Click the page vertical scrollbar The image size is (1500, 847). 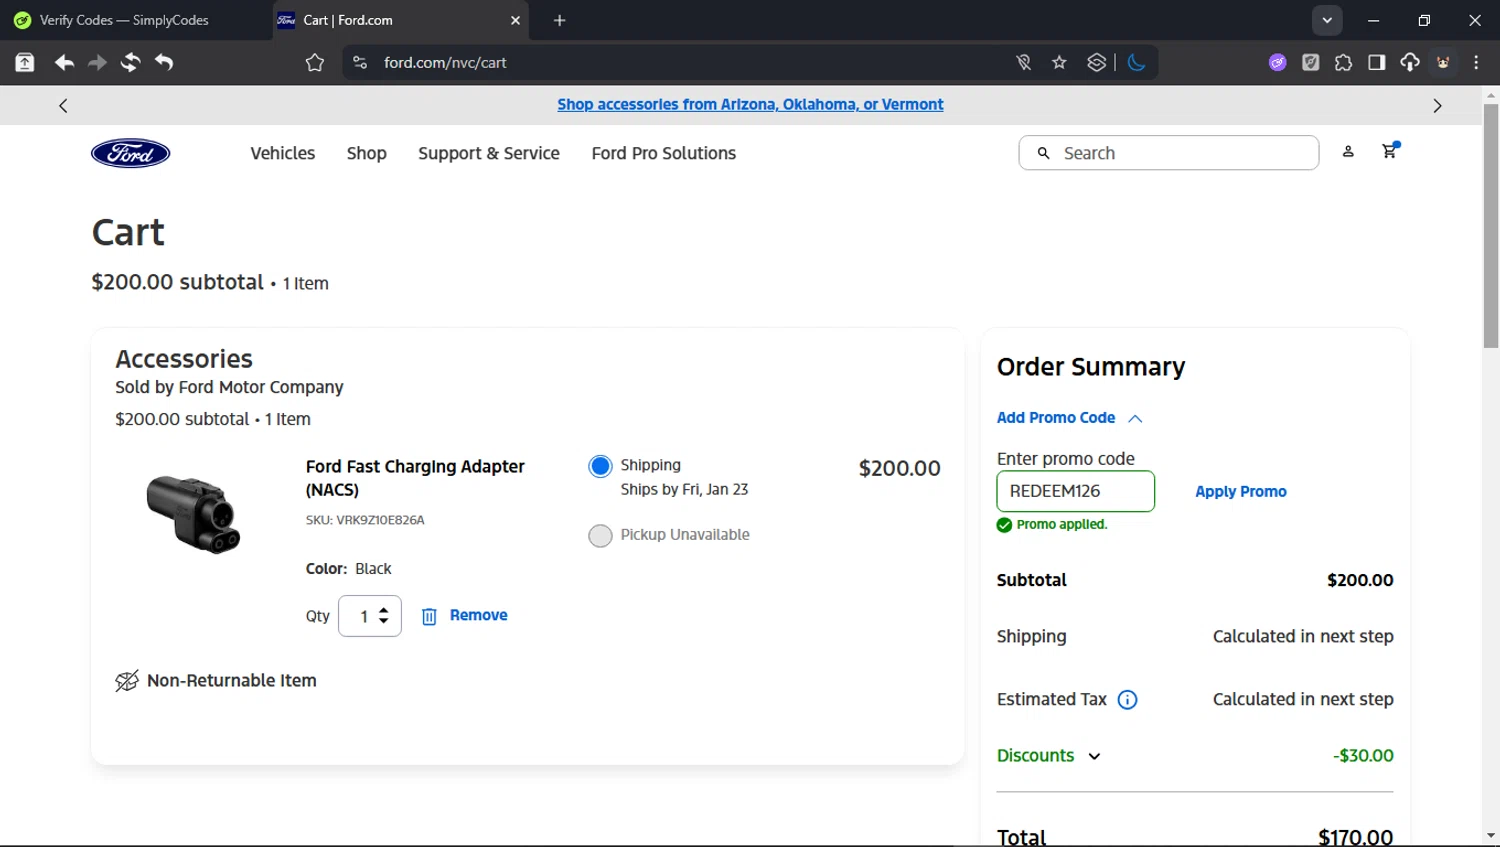pyautogui.click(x=1491, y=225)
